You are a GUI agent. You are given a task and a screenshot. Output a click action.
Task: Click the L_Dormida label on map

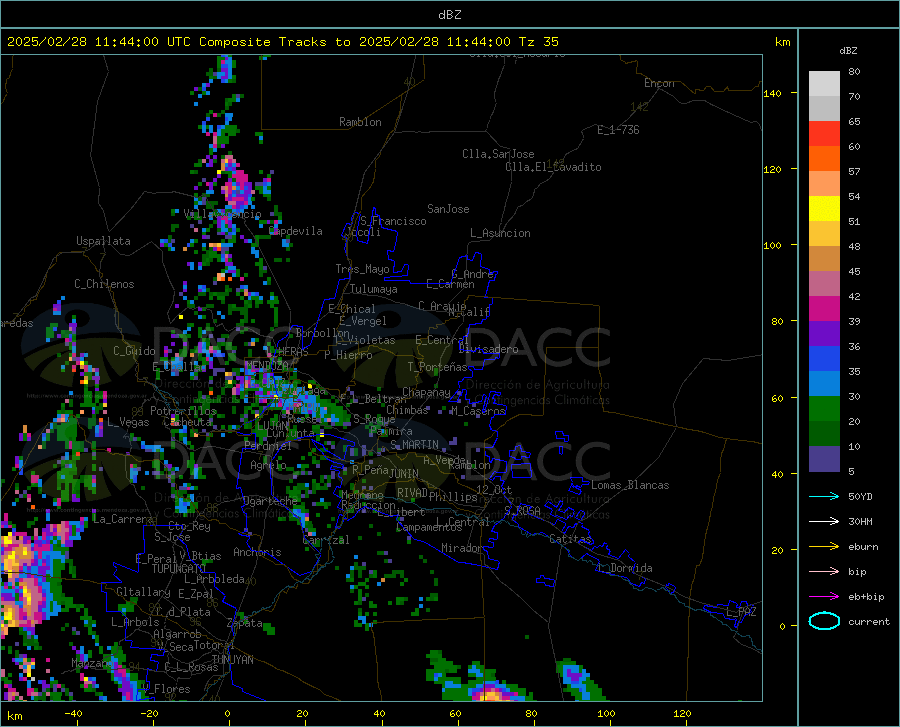625,568
